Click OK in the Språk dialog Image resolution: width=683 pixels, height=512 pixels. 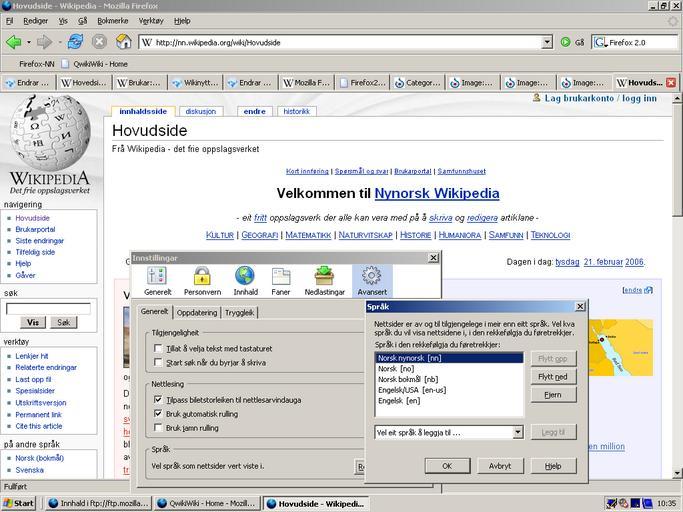(447, 466)
